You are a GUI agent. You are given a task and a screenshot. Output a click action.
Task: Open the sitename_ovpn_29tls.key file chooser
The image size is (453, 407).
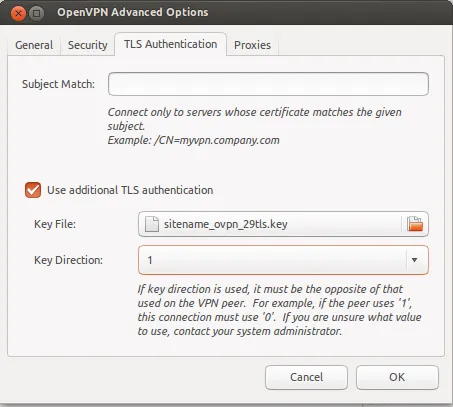pyautogui.click(x=283, y=224)
